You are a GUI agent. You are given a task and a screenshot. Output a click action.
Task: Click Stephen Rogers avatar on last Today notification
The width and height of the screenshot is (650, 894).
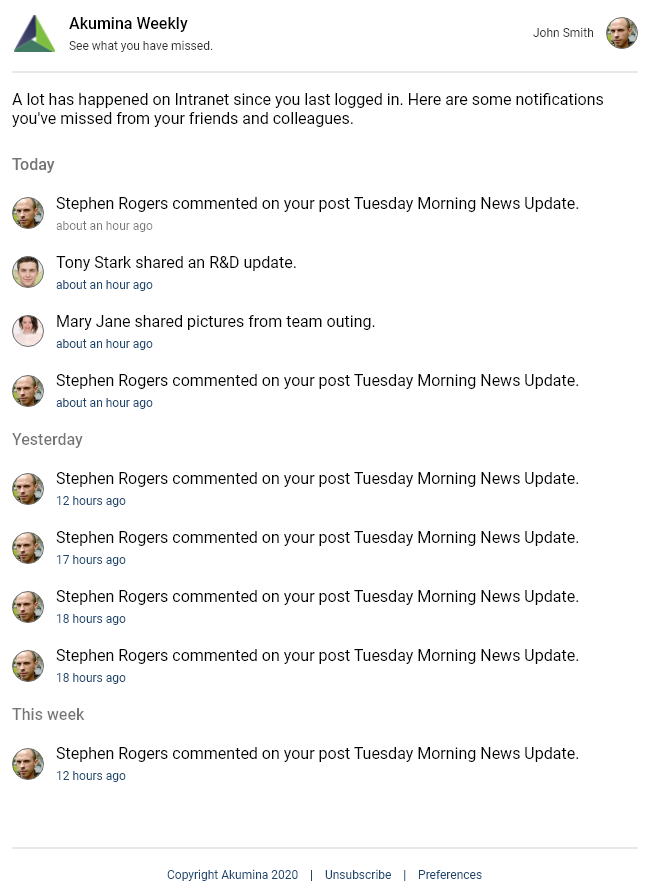[28, 390]
